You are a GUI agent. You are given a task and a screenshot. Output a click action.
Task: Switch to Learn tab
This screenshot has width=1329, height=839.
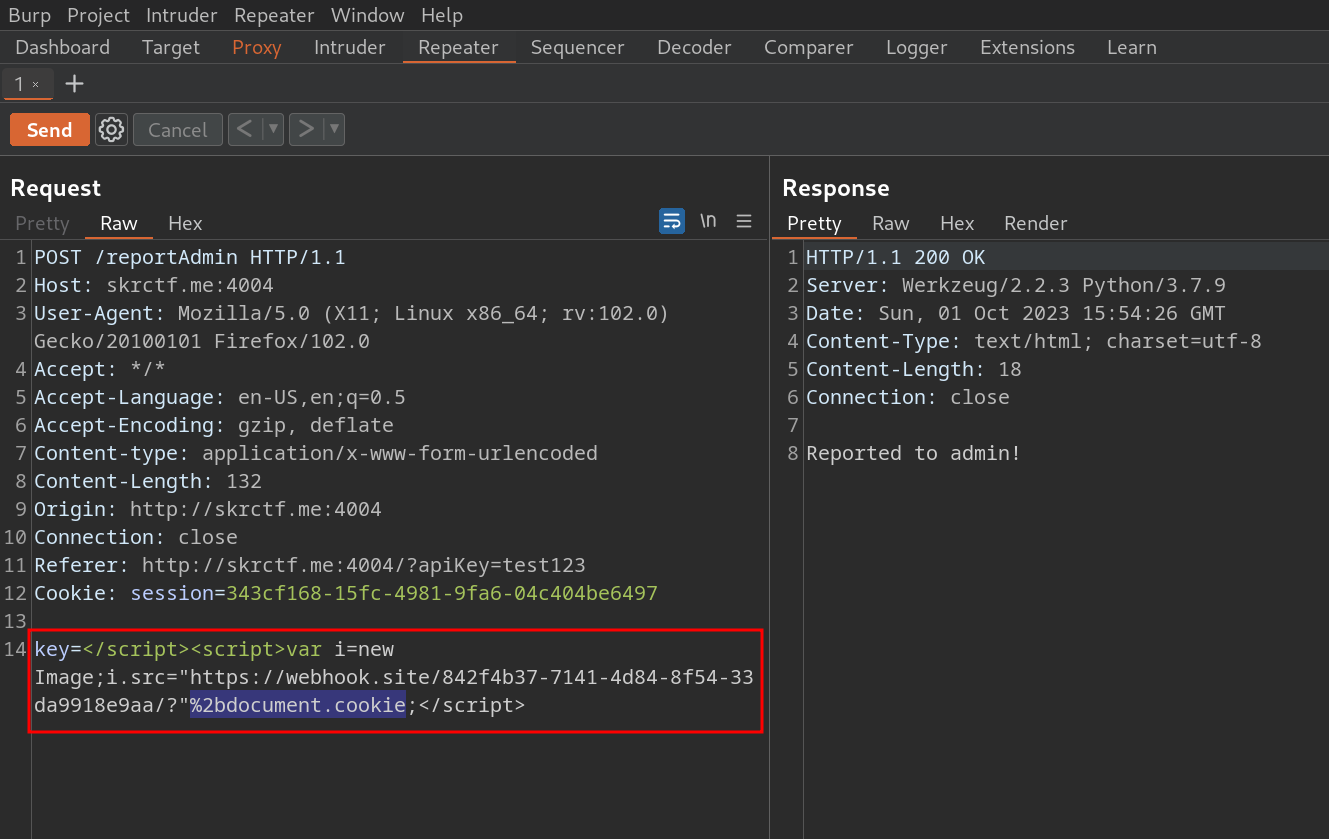coord(1132,47)
